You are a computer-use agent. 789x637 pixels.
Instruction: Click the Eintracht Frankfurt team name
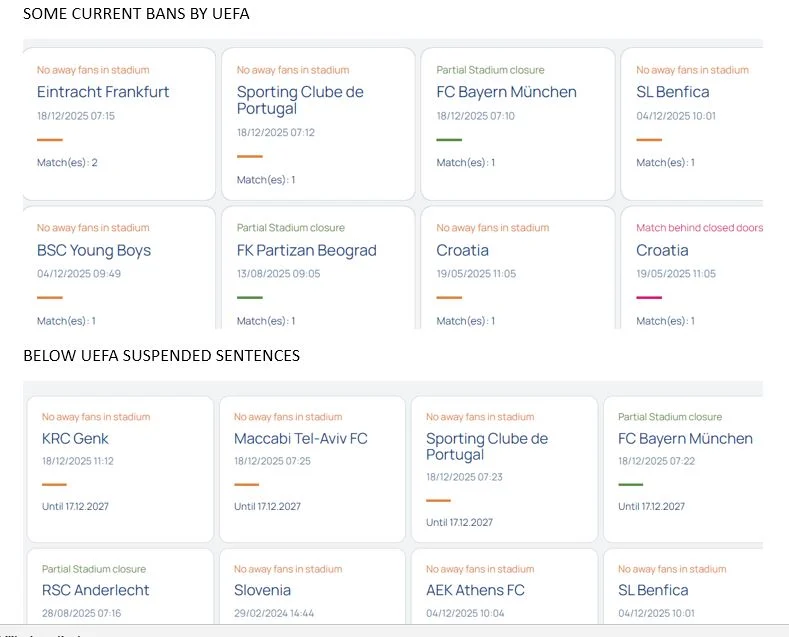point(103,92)
